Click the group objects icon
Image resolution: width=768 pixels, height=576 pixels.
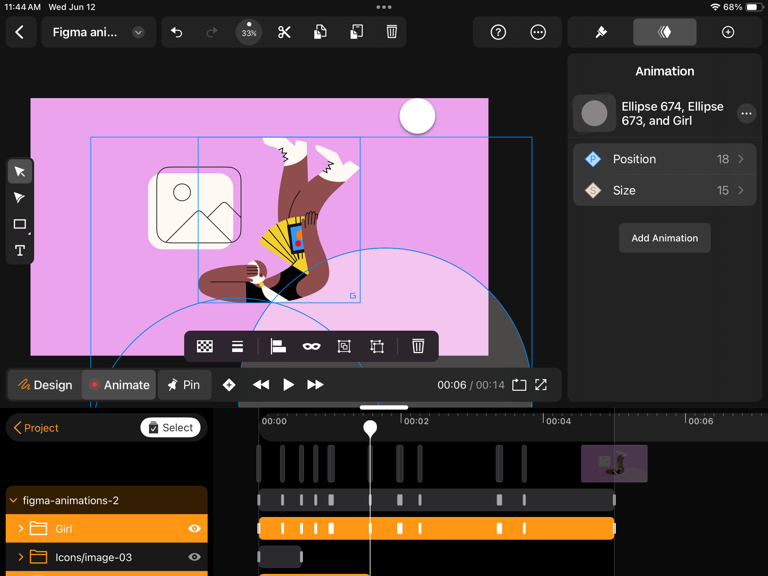pos(344,346)
